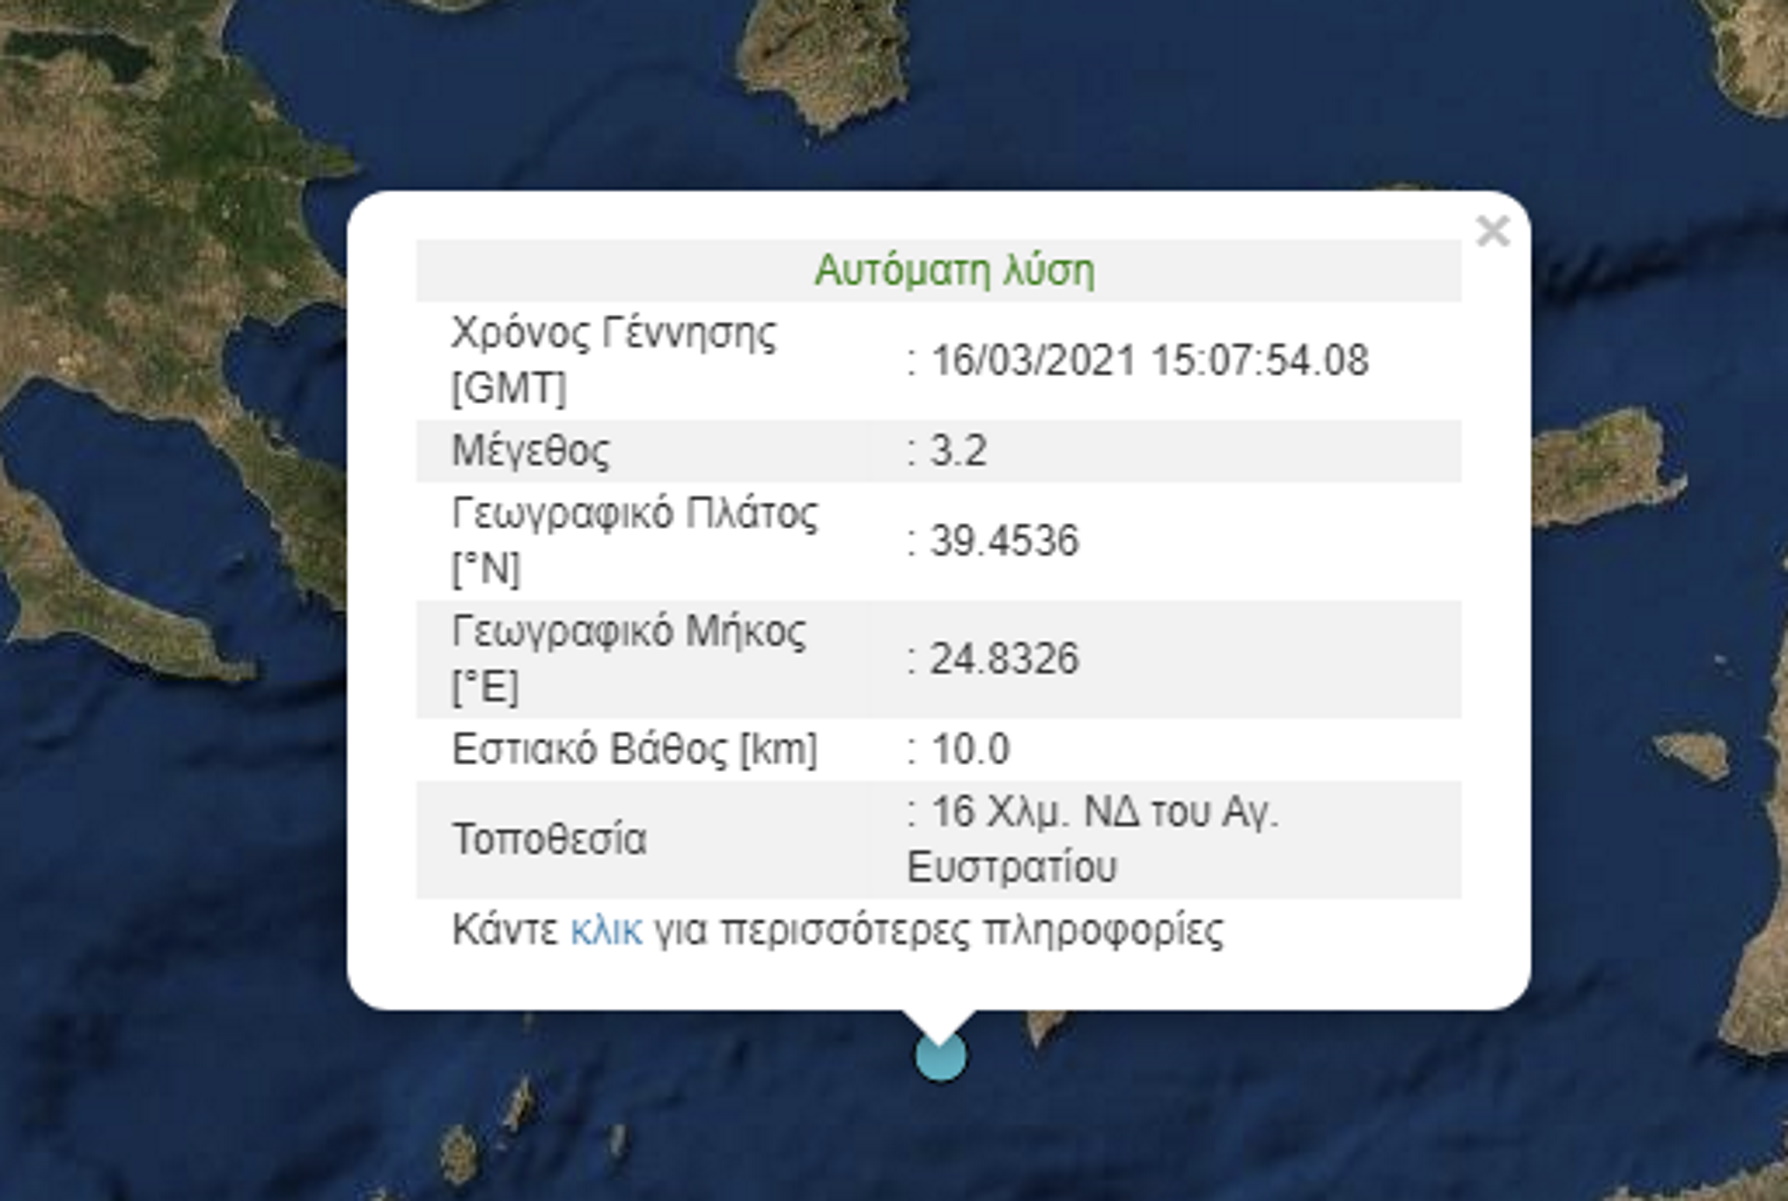Select the 'Εστιακό Βάθος [km]' label

tap(634, 749)
